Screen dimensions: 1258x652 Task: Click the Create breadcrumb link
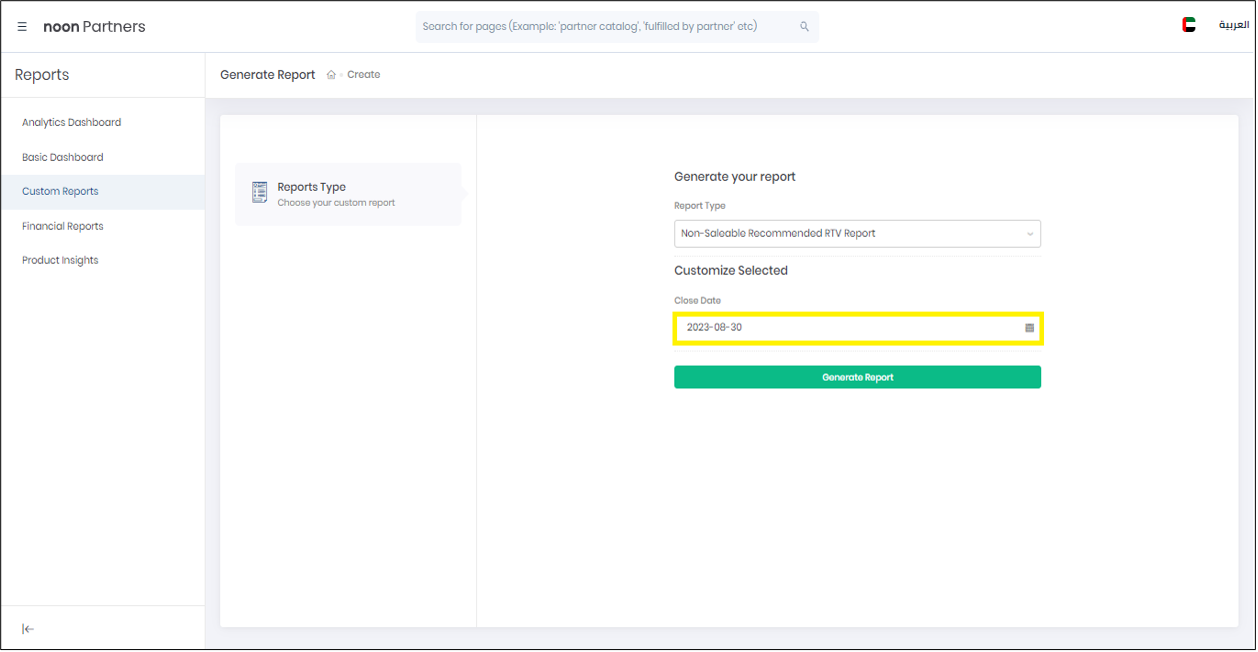pyautogui.click(x=364, y=75)
